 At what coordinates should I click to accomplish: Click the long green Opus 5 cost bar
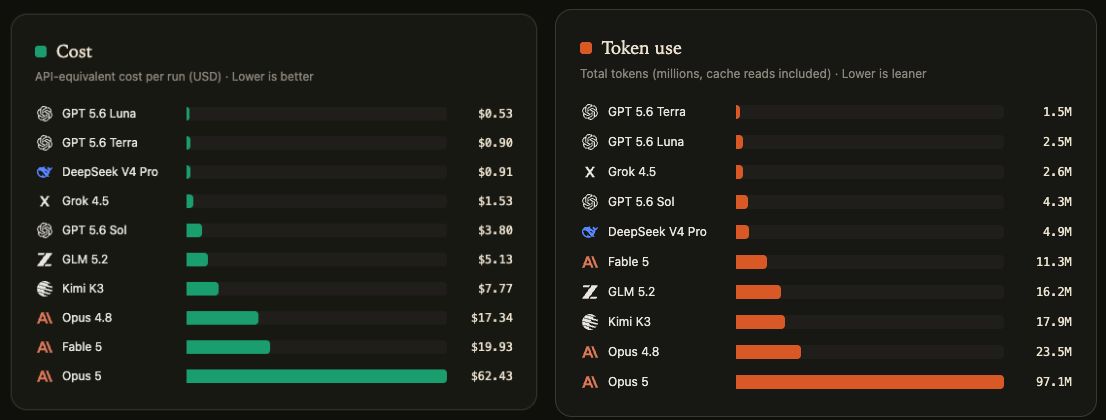coord(317,376)
